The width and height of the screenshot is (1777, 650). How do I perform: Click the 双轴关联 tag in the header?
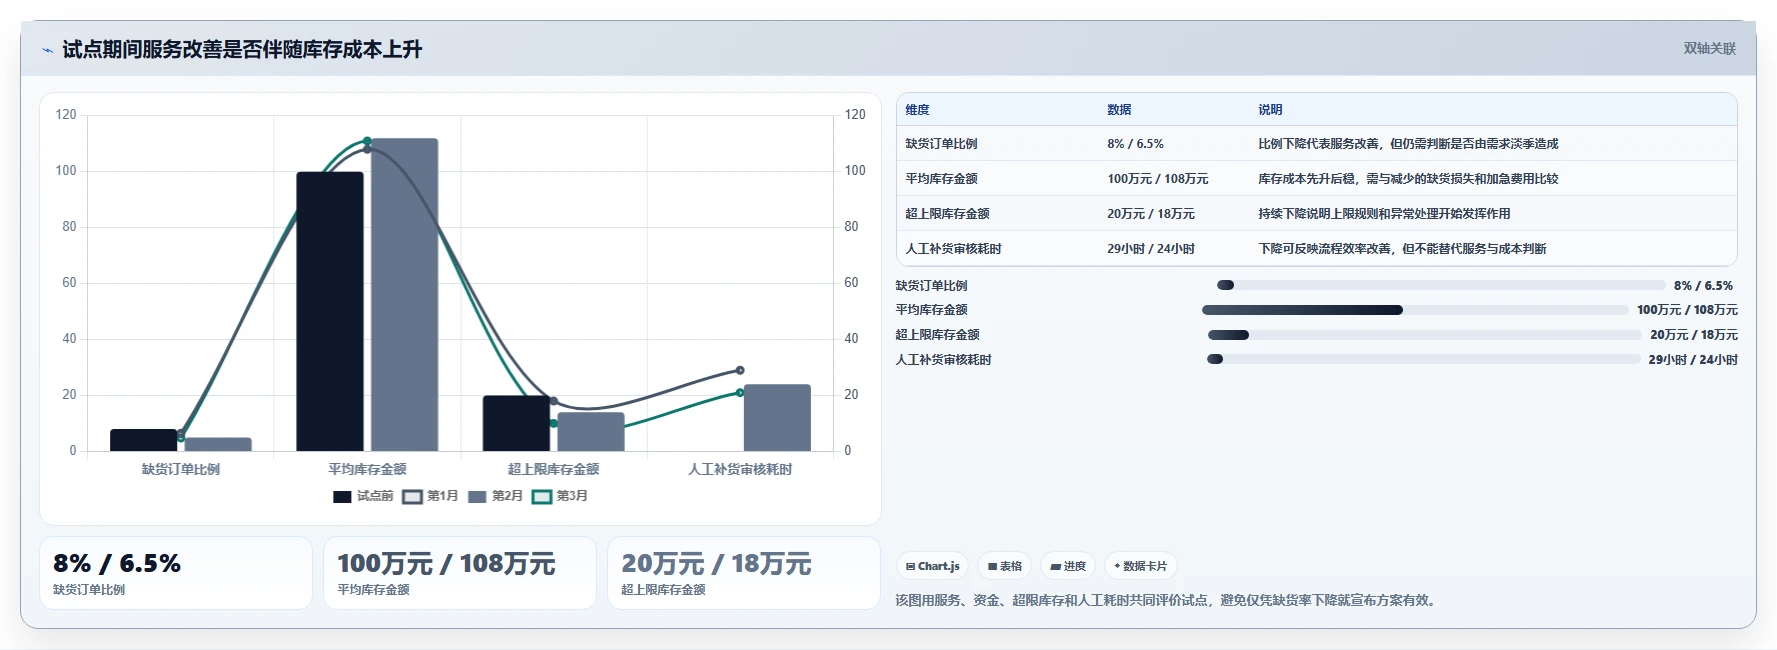1709,48
